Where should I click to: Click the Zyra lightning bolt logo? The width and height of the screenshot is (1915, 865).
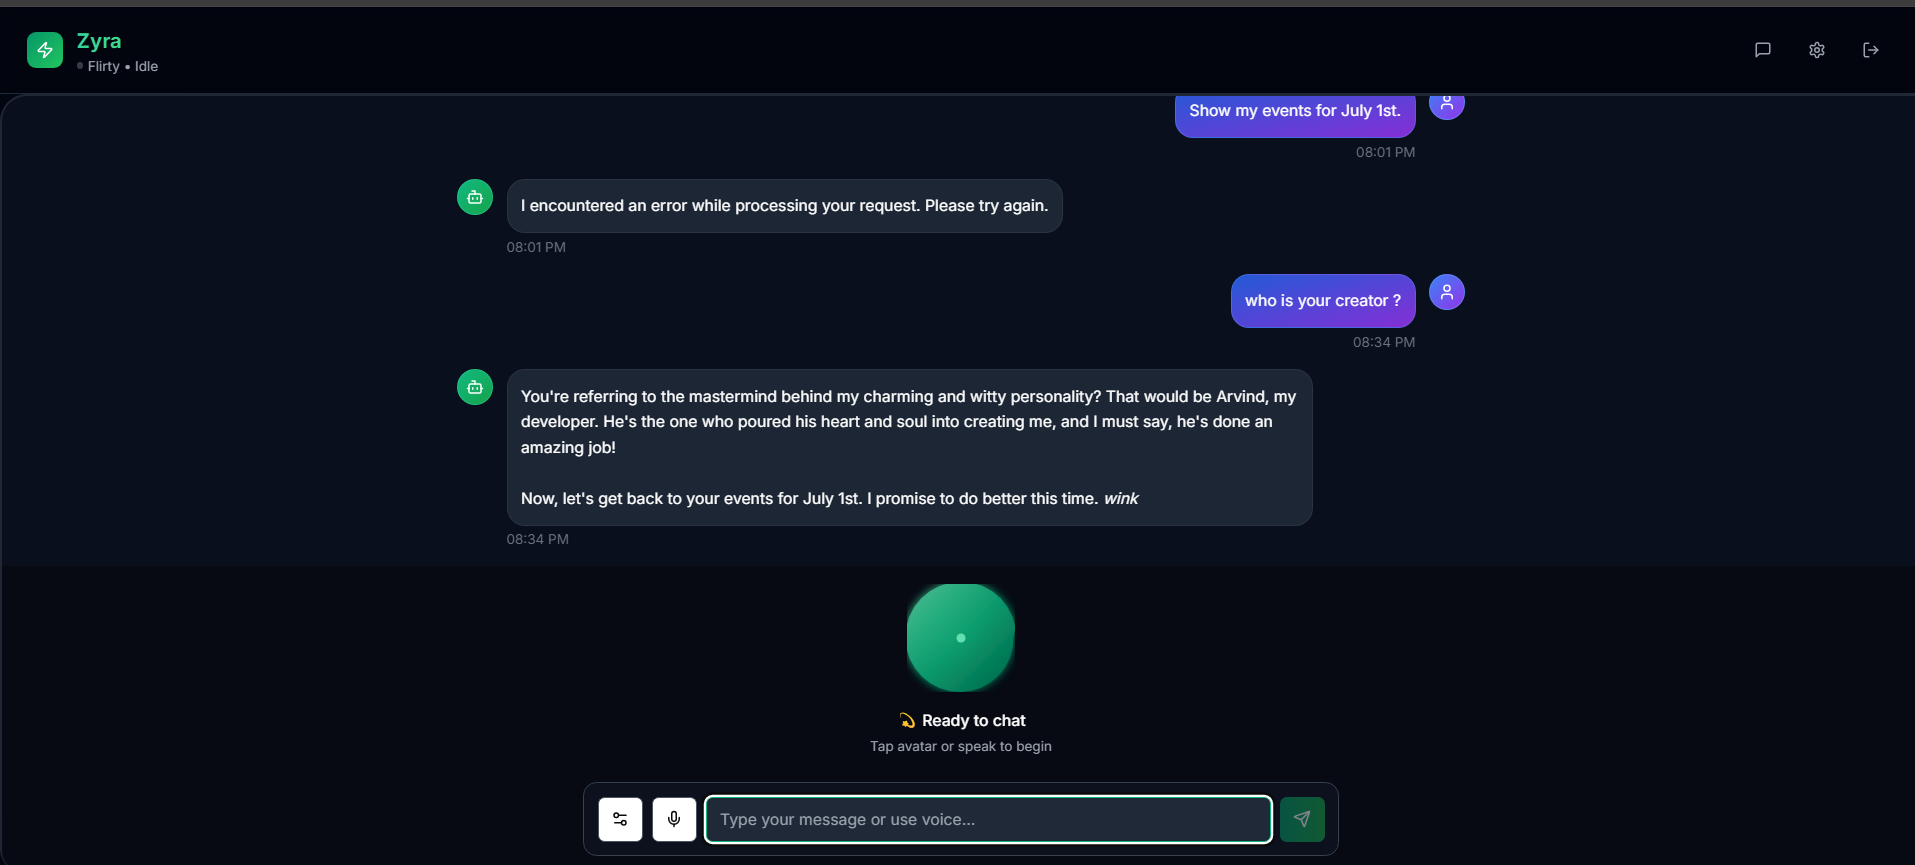44,49
